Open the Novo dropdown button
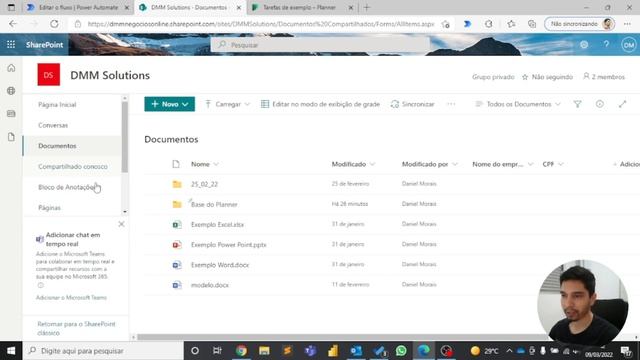Image resolution: width=640 pixels, height=360 pixels. [169, 104]
